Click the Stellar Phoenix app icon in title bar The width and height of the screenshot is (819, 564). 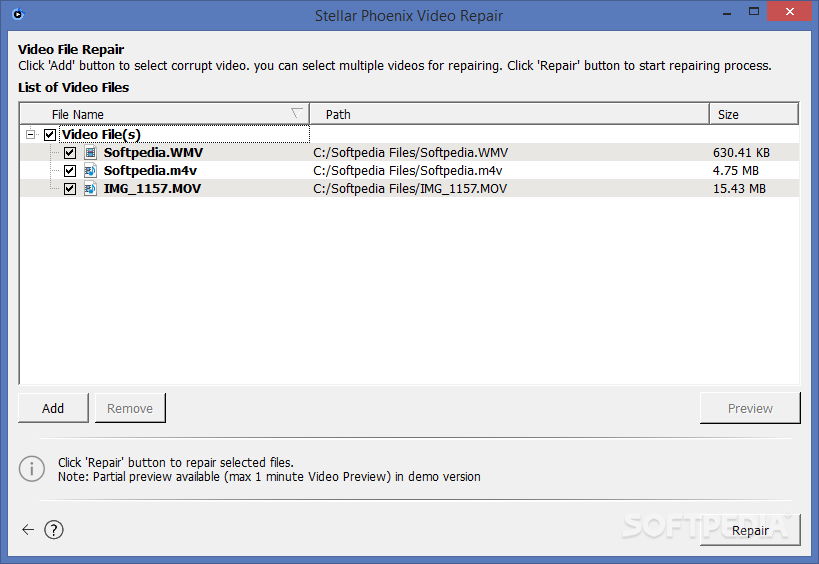[x=18, y=14]
